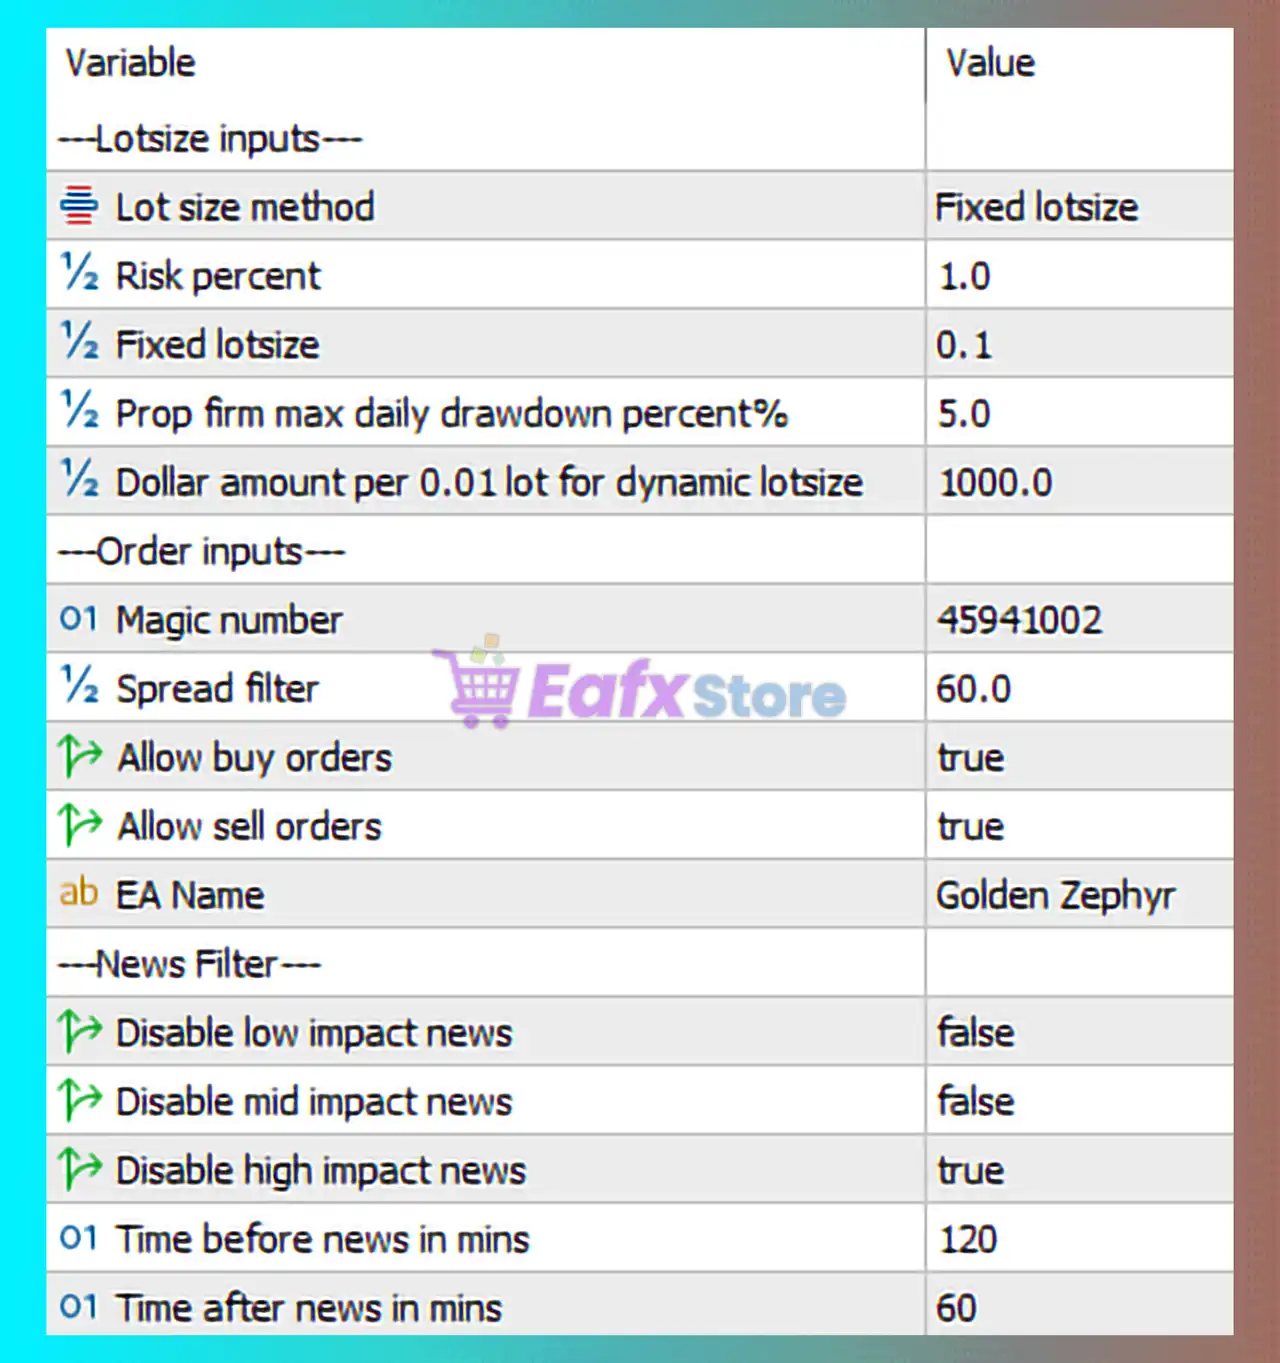Click the Variable column header
This screenshot has width=1280, height=1363.
131,63
